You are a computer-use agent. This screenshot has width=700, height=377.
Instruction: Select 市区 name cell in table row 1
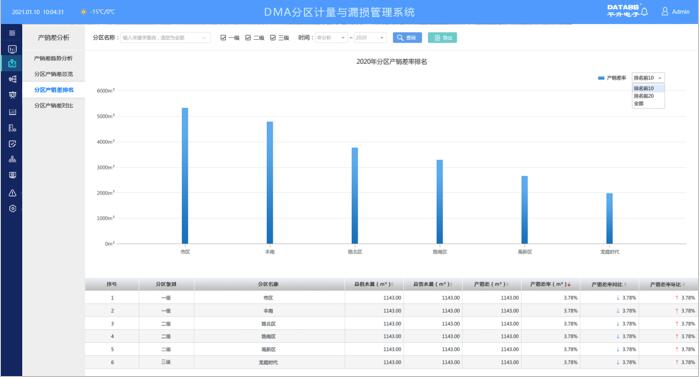268,297
